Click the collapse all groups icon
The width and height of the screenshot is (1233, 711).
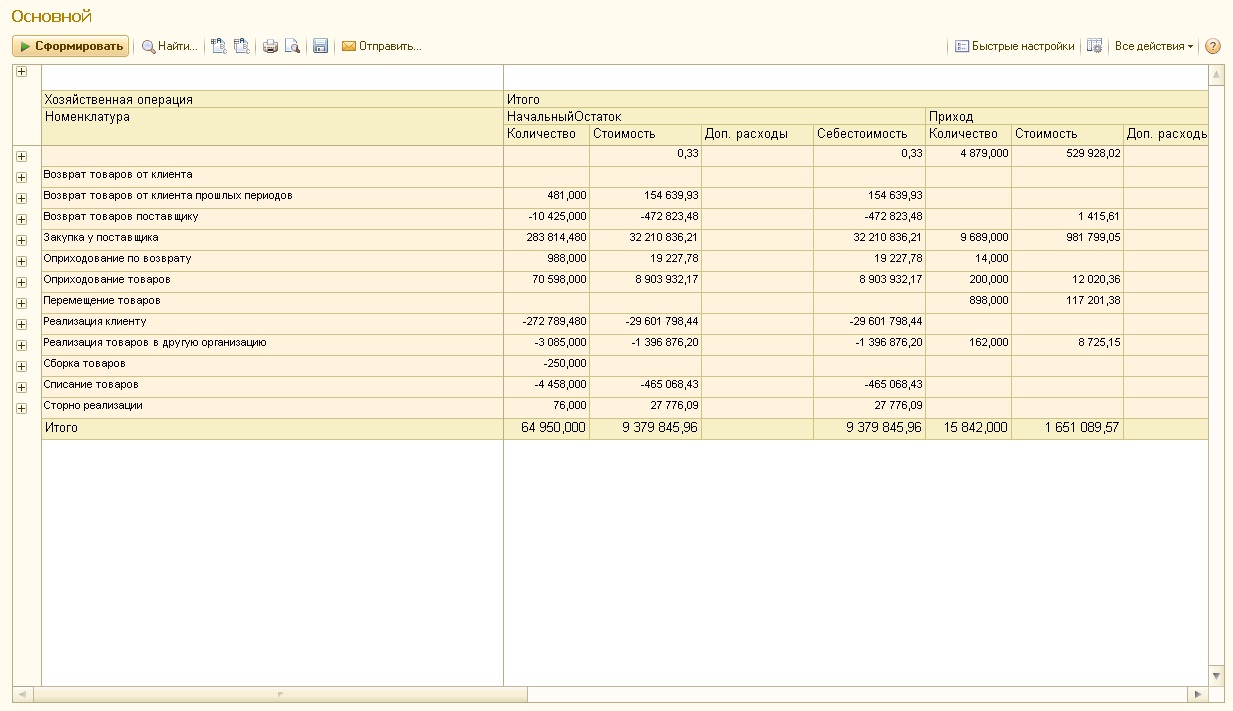(x=241, y=46)
